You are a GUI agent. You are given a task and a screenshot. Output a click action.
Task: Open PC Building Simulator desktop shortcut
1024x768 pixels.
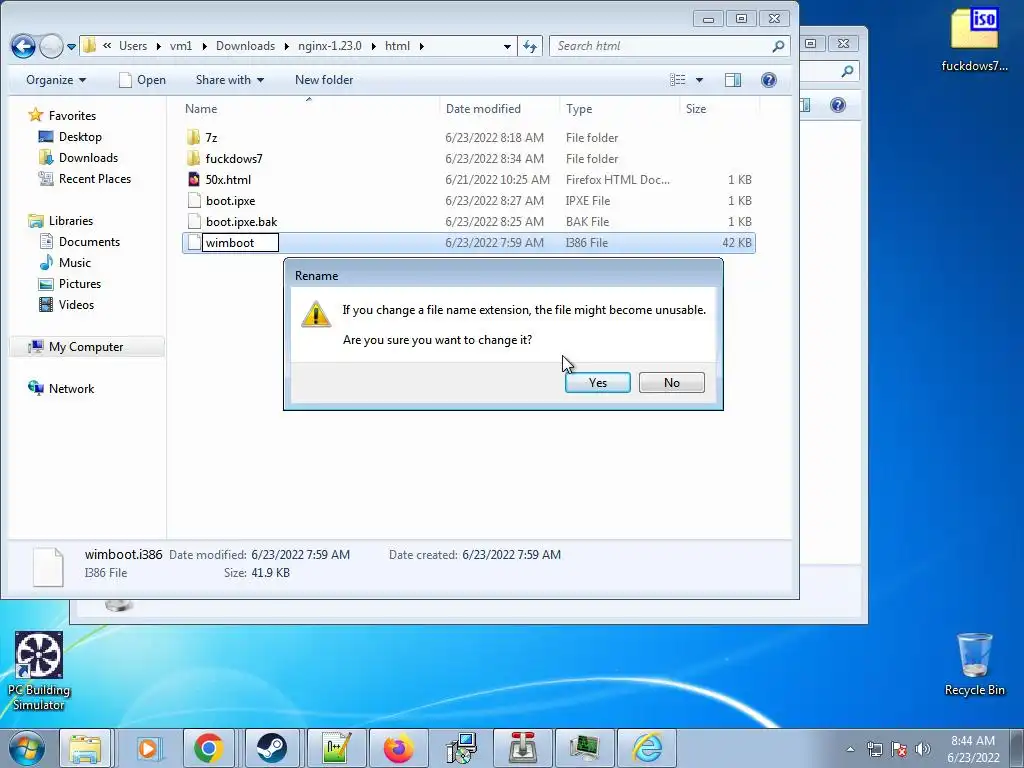pyautogui.click(x=39, y=671)
